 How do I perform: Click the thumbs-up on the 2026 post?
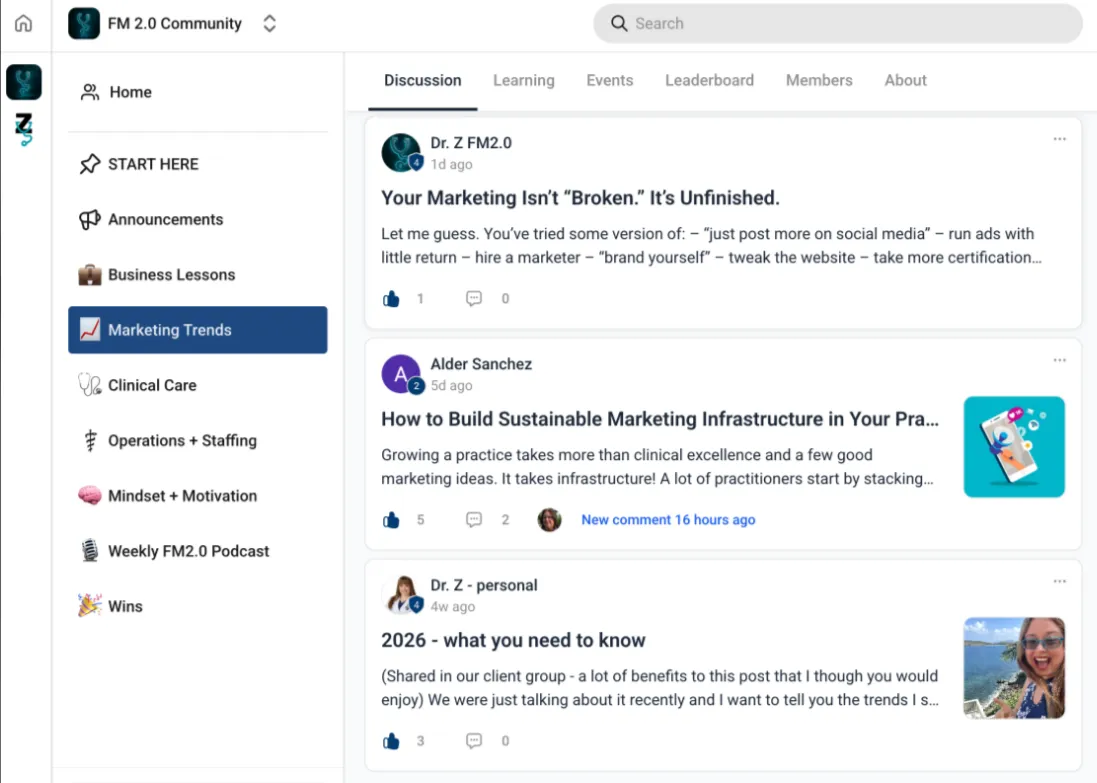pyautogui.click(x=392, y=741)
